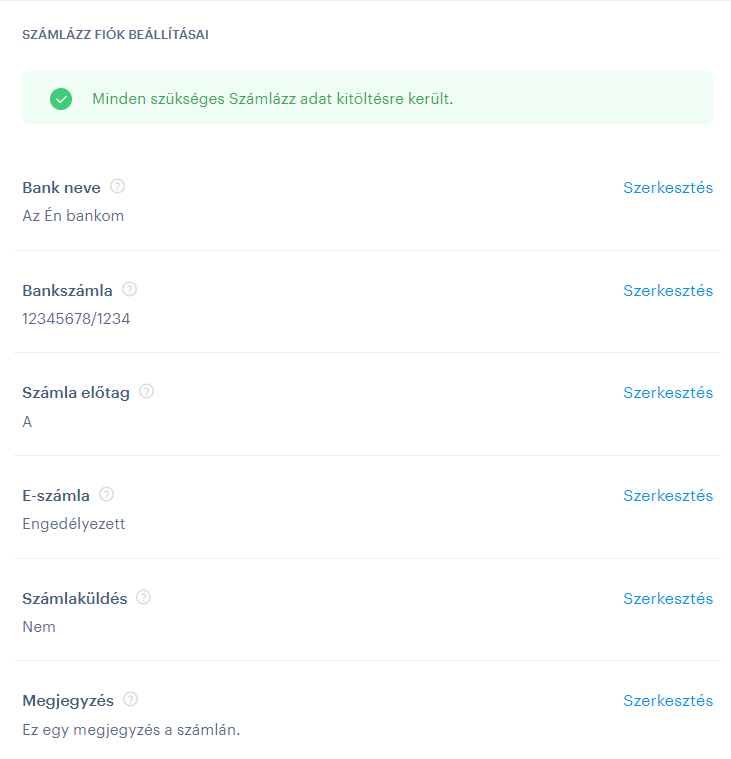Show help for E-számla setting
The image size is (731, 759).
[x=107, y=494]
